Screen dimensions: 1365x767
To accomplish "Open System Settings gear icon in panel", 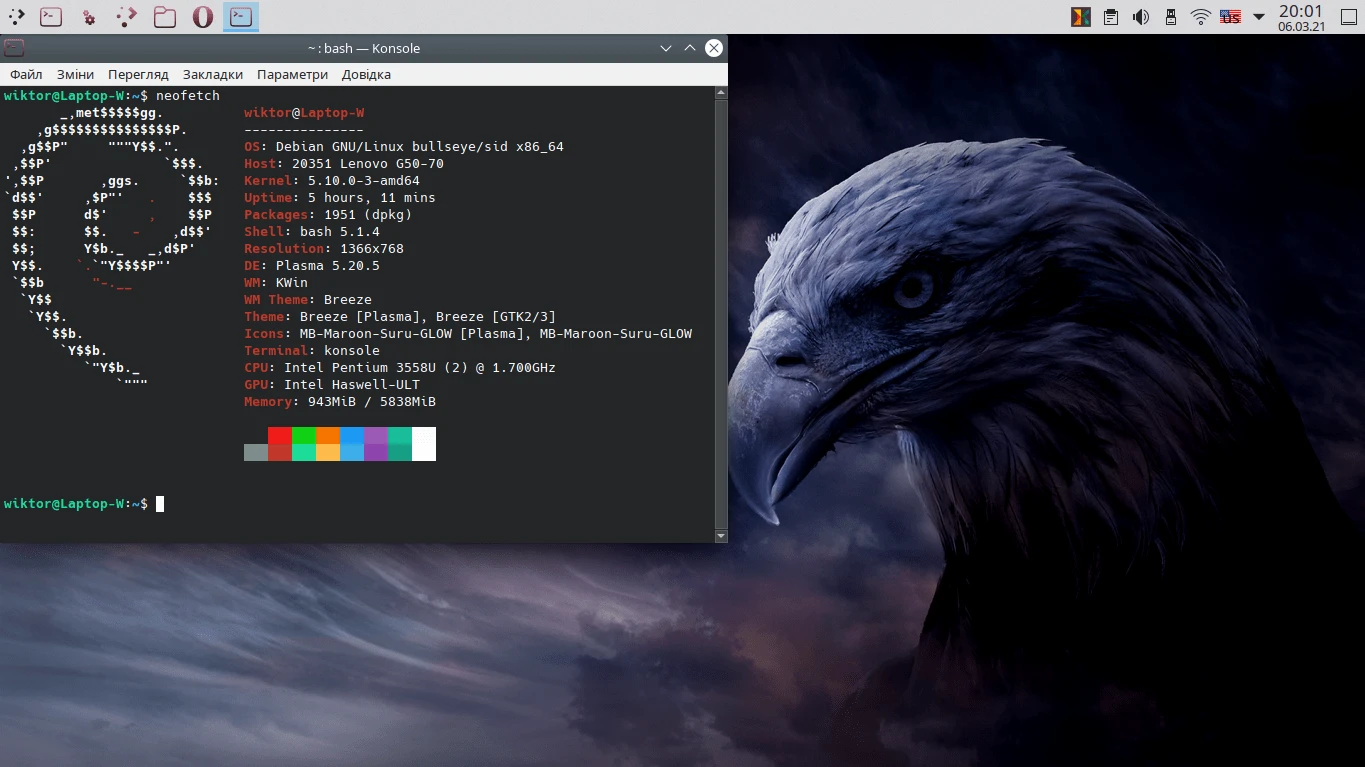I will [x=88, y=16].
